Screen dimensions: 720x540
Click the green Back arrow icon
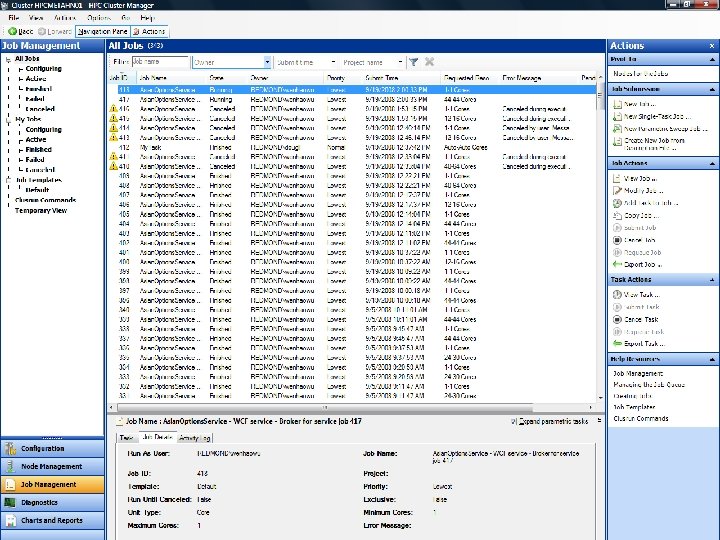tap(12, 31)
